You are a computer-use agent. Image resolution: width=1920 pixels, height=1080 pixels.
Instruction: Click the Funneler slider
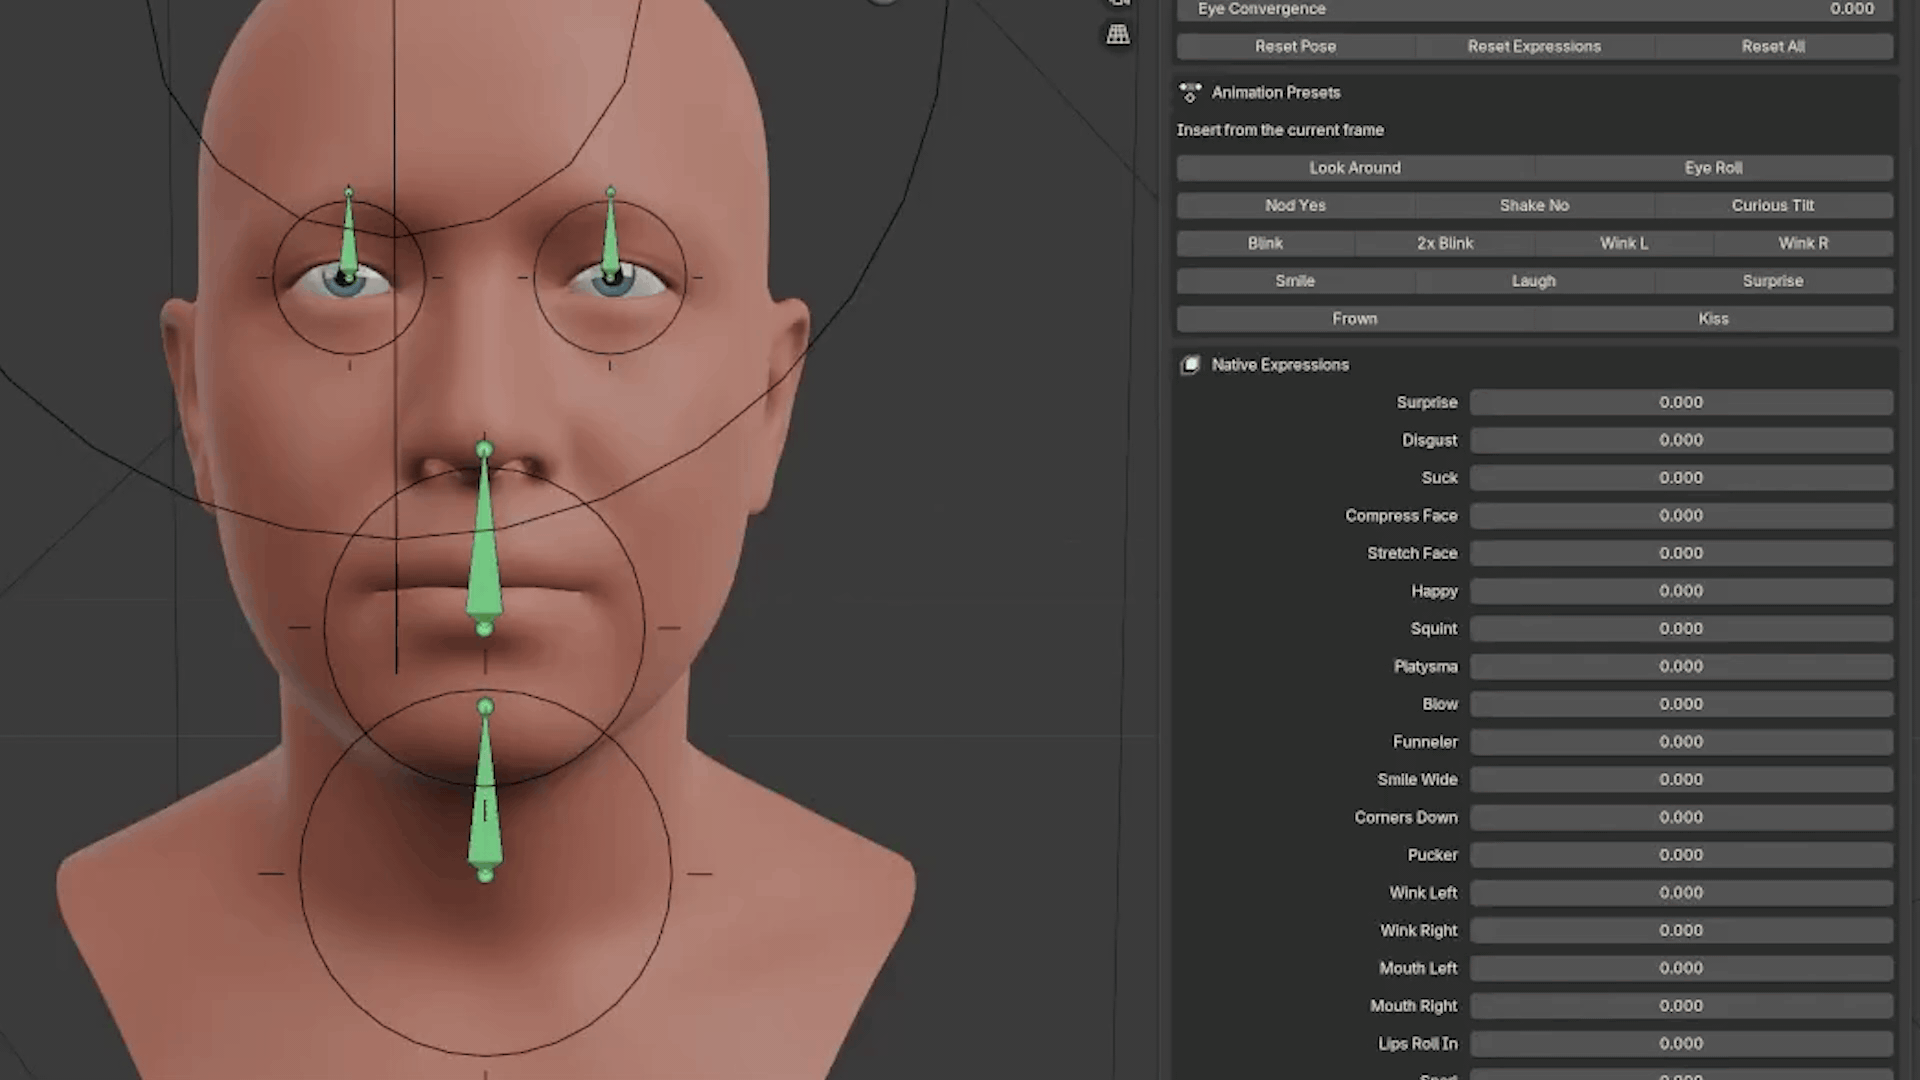point(1682,742)
